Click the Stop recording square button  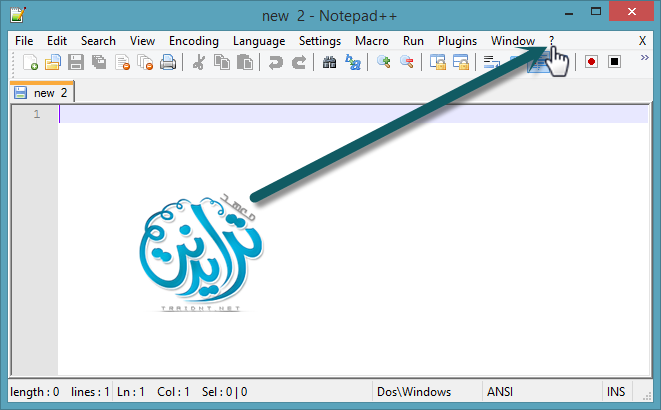point(614,62)
